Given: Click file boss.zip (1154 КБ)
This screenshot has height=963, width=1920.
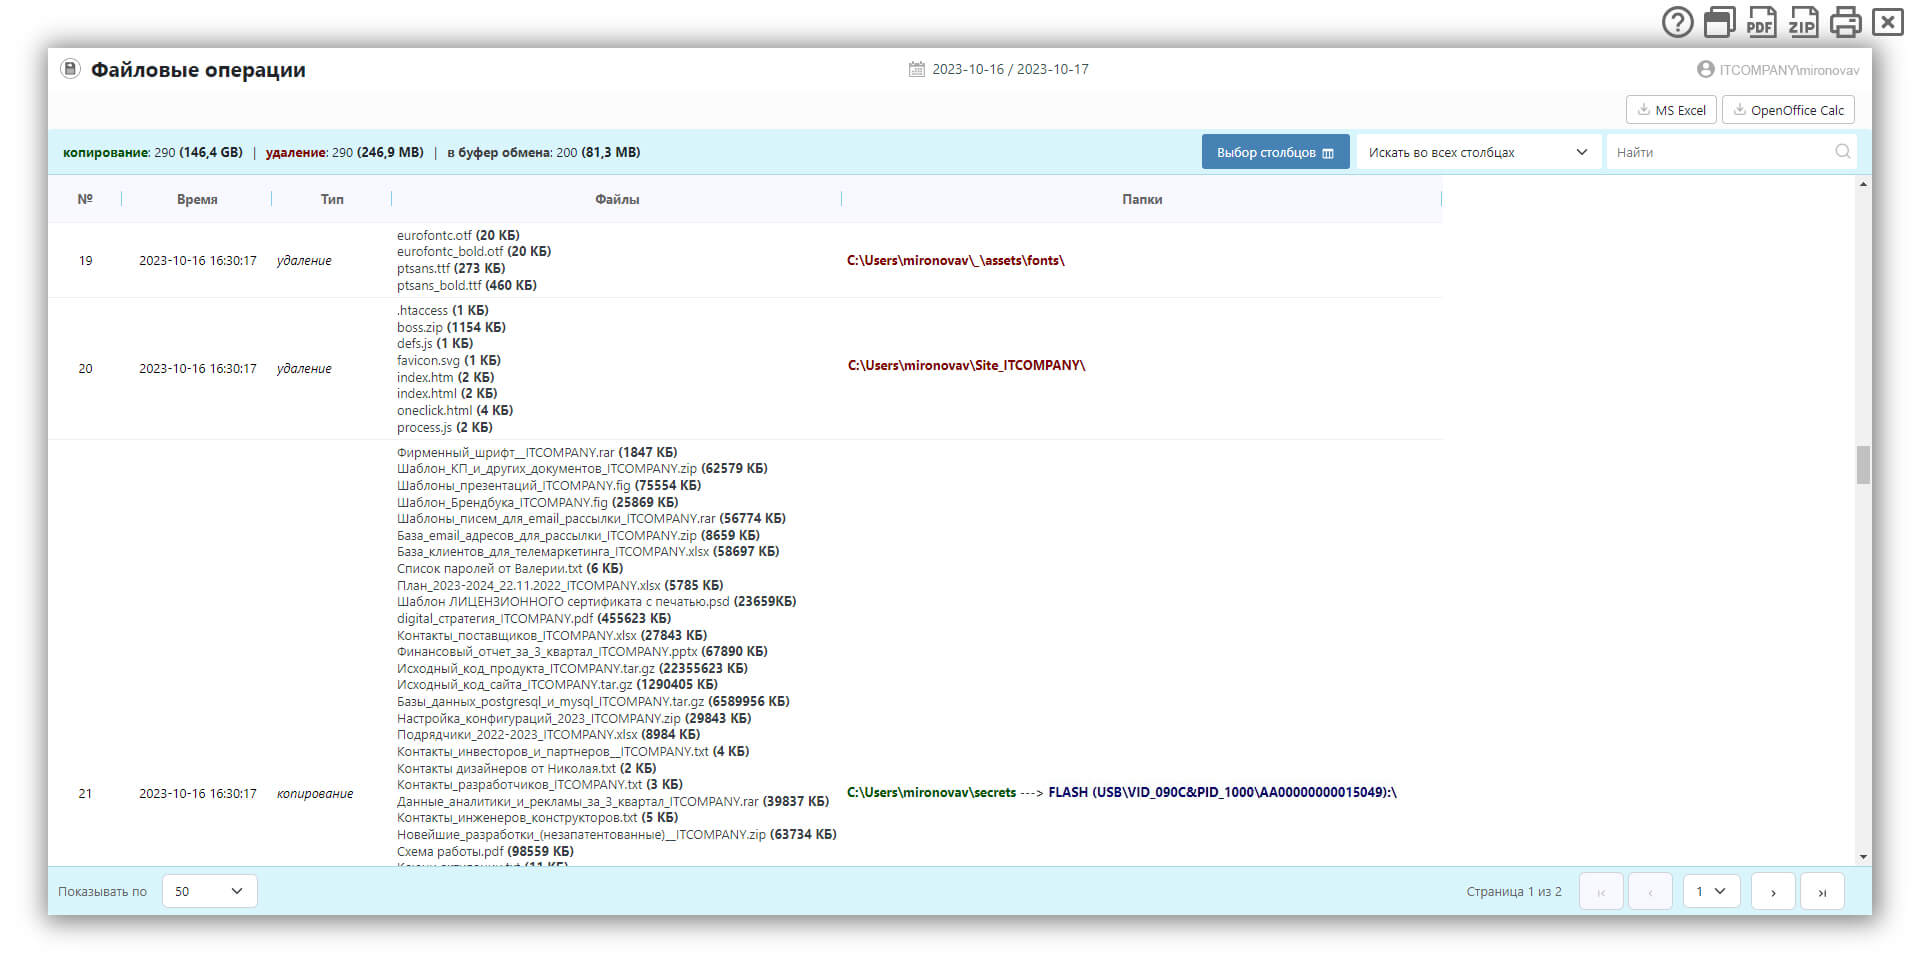Looking at the screenshot, I should [x=451, y=327].
